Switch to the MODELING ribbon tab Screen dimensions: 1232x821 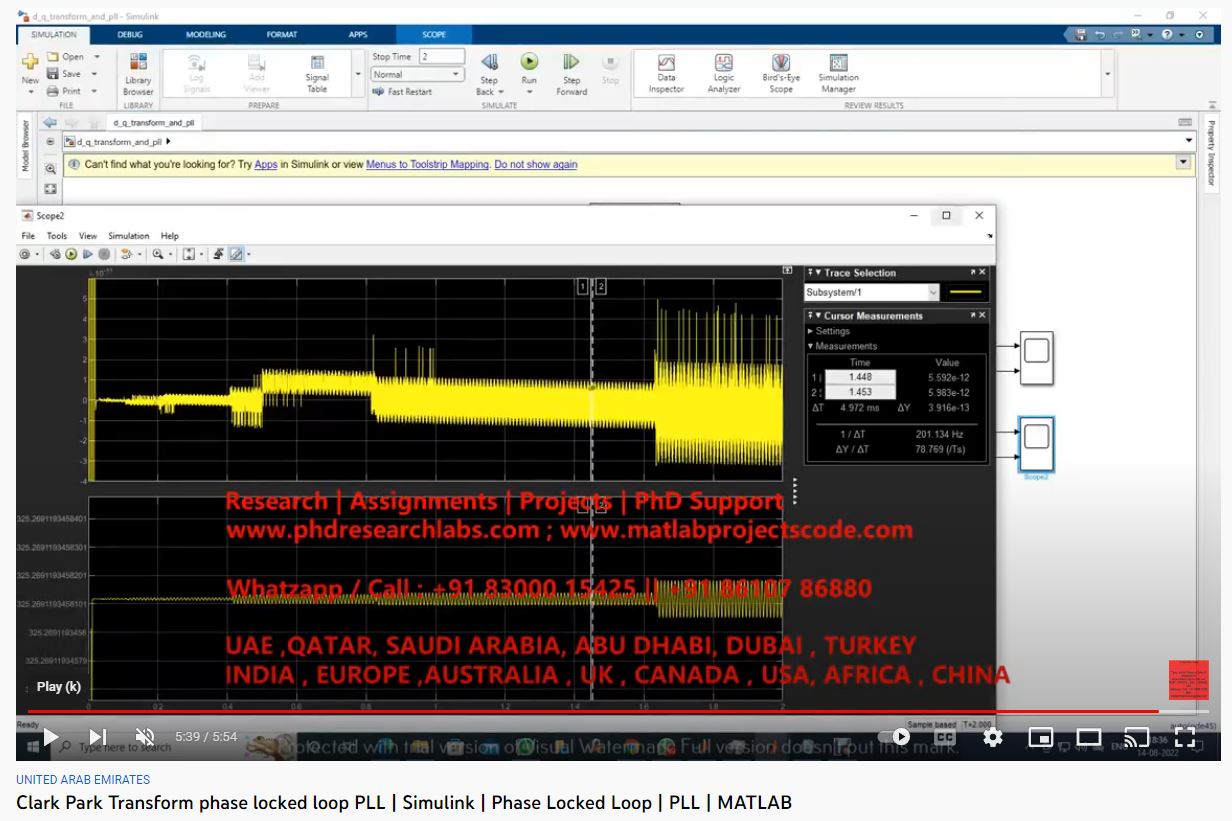(x=206, y=35)
